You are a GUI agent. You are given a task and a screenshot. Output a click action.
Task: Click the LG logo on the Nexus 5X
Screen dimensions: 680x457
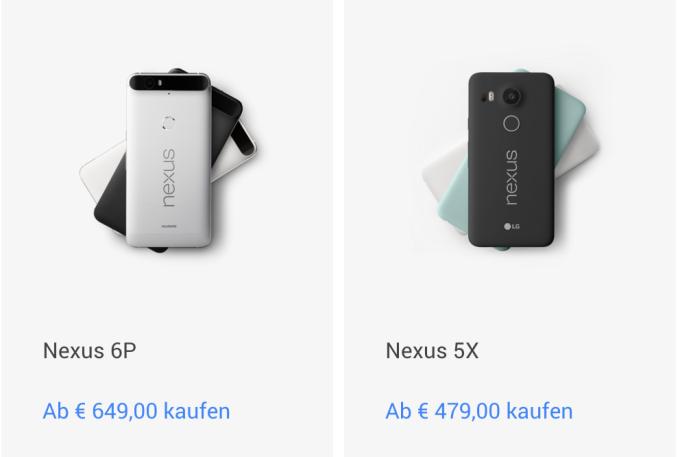(x=512, y=226)
